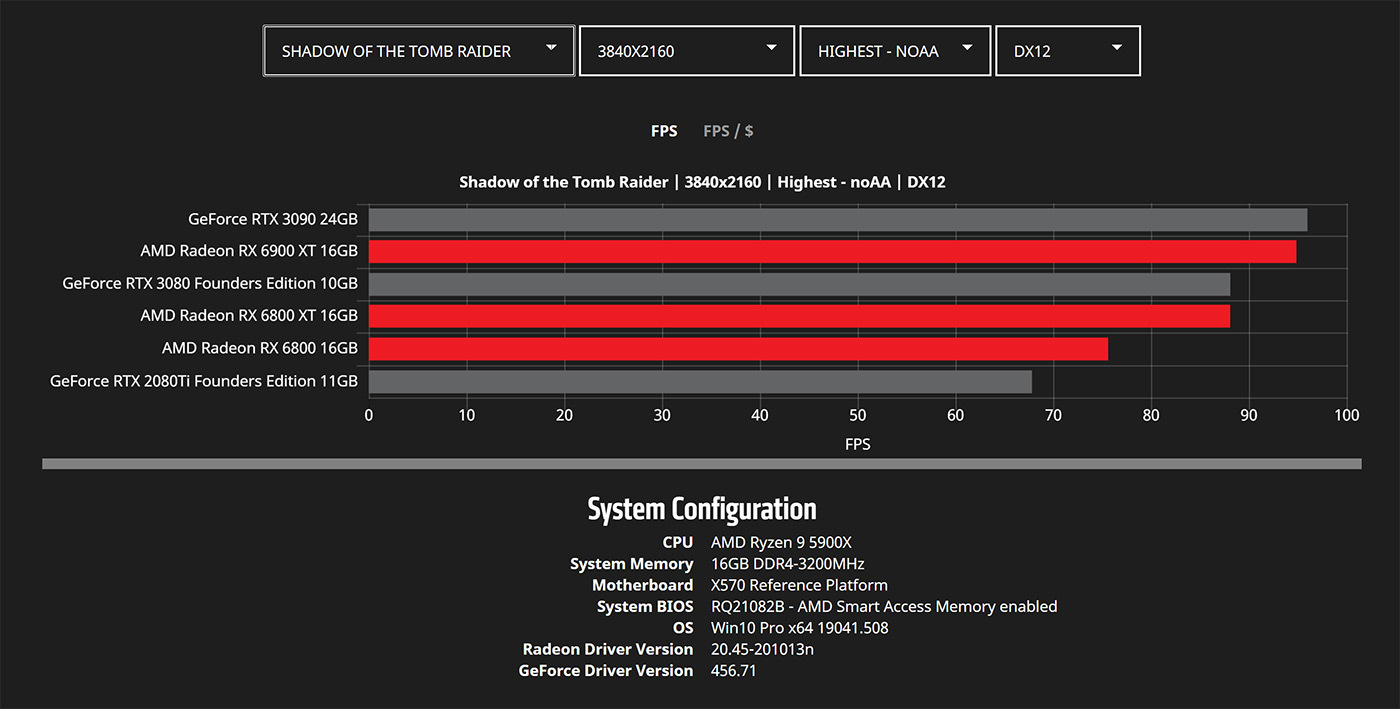Open the Highest - NoAA quality dropdown

click(895, 51)
